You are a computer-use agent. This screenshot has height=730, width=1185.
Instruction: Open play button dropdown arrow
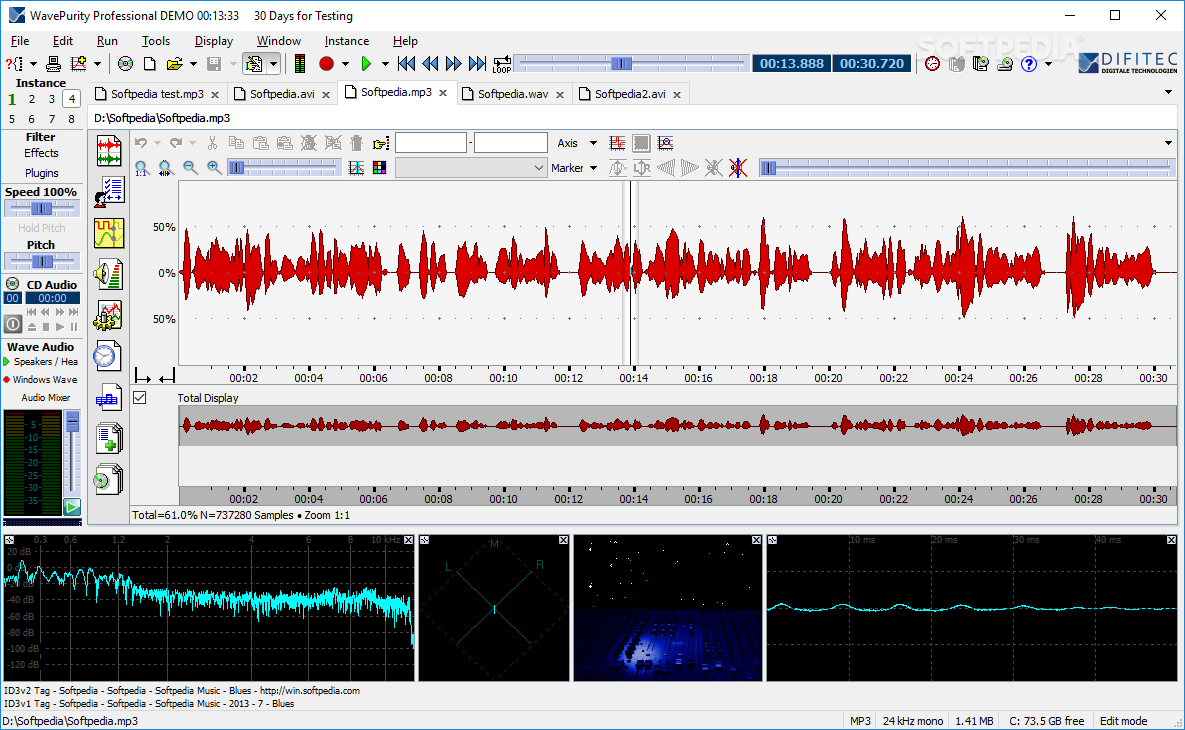385,64
